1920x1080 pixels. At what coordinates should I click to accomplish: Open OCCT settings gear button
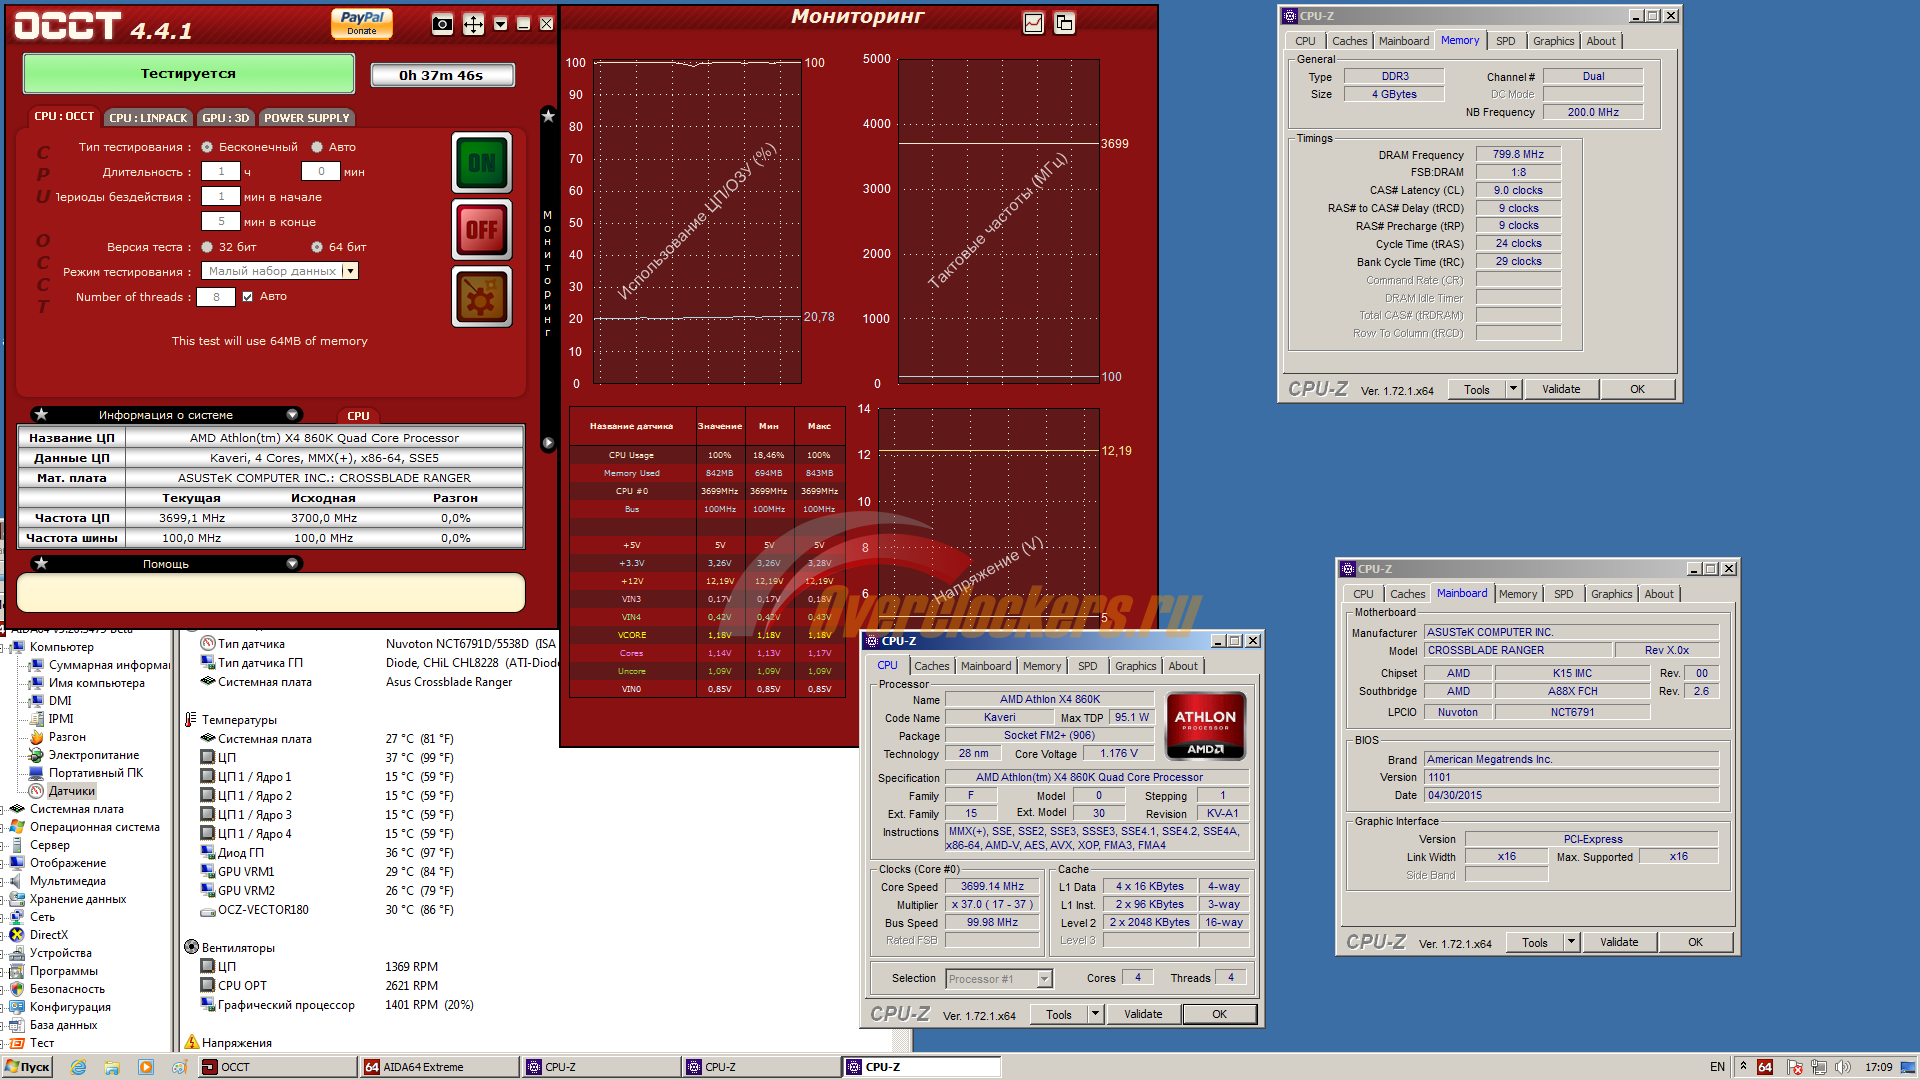tap(482, 297)
